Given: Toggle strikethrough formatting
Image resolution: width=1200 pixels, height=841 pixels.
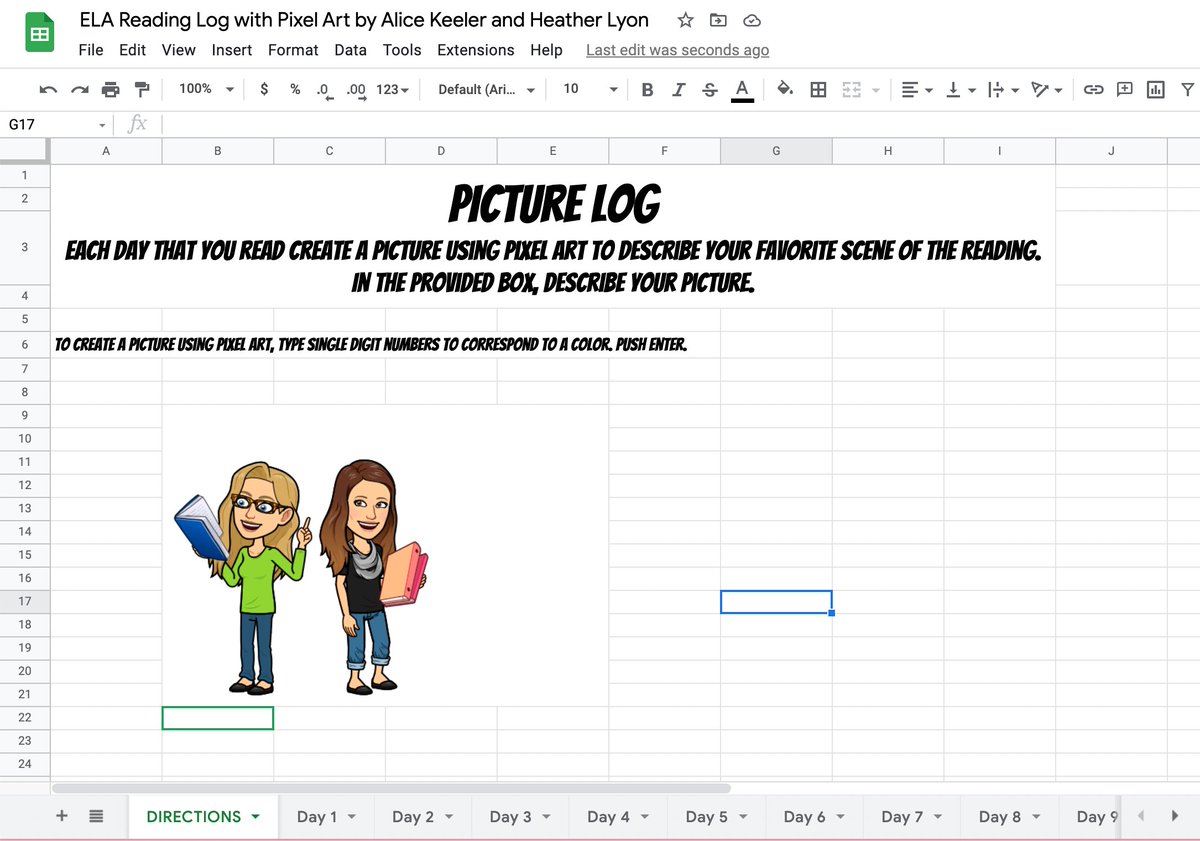Looking at the screenshot, I should tap(710, 90).
